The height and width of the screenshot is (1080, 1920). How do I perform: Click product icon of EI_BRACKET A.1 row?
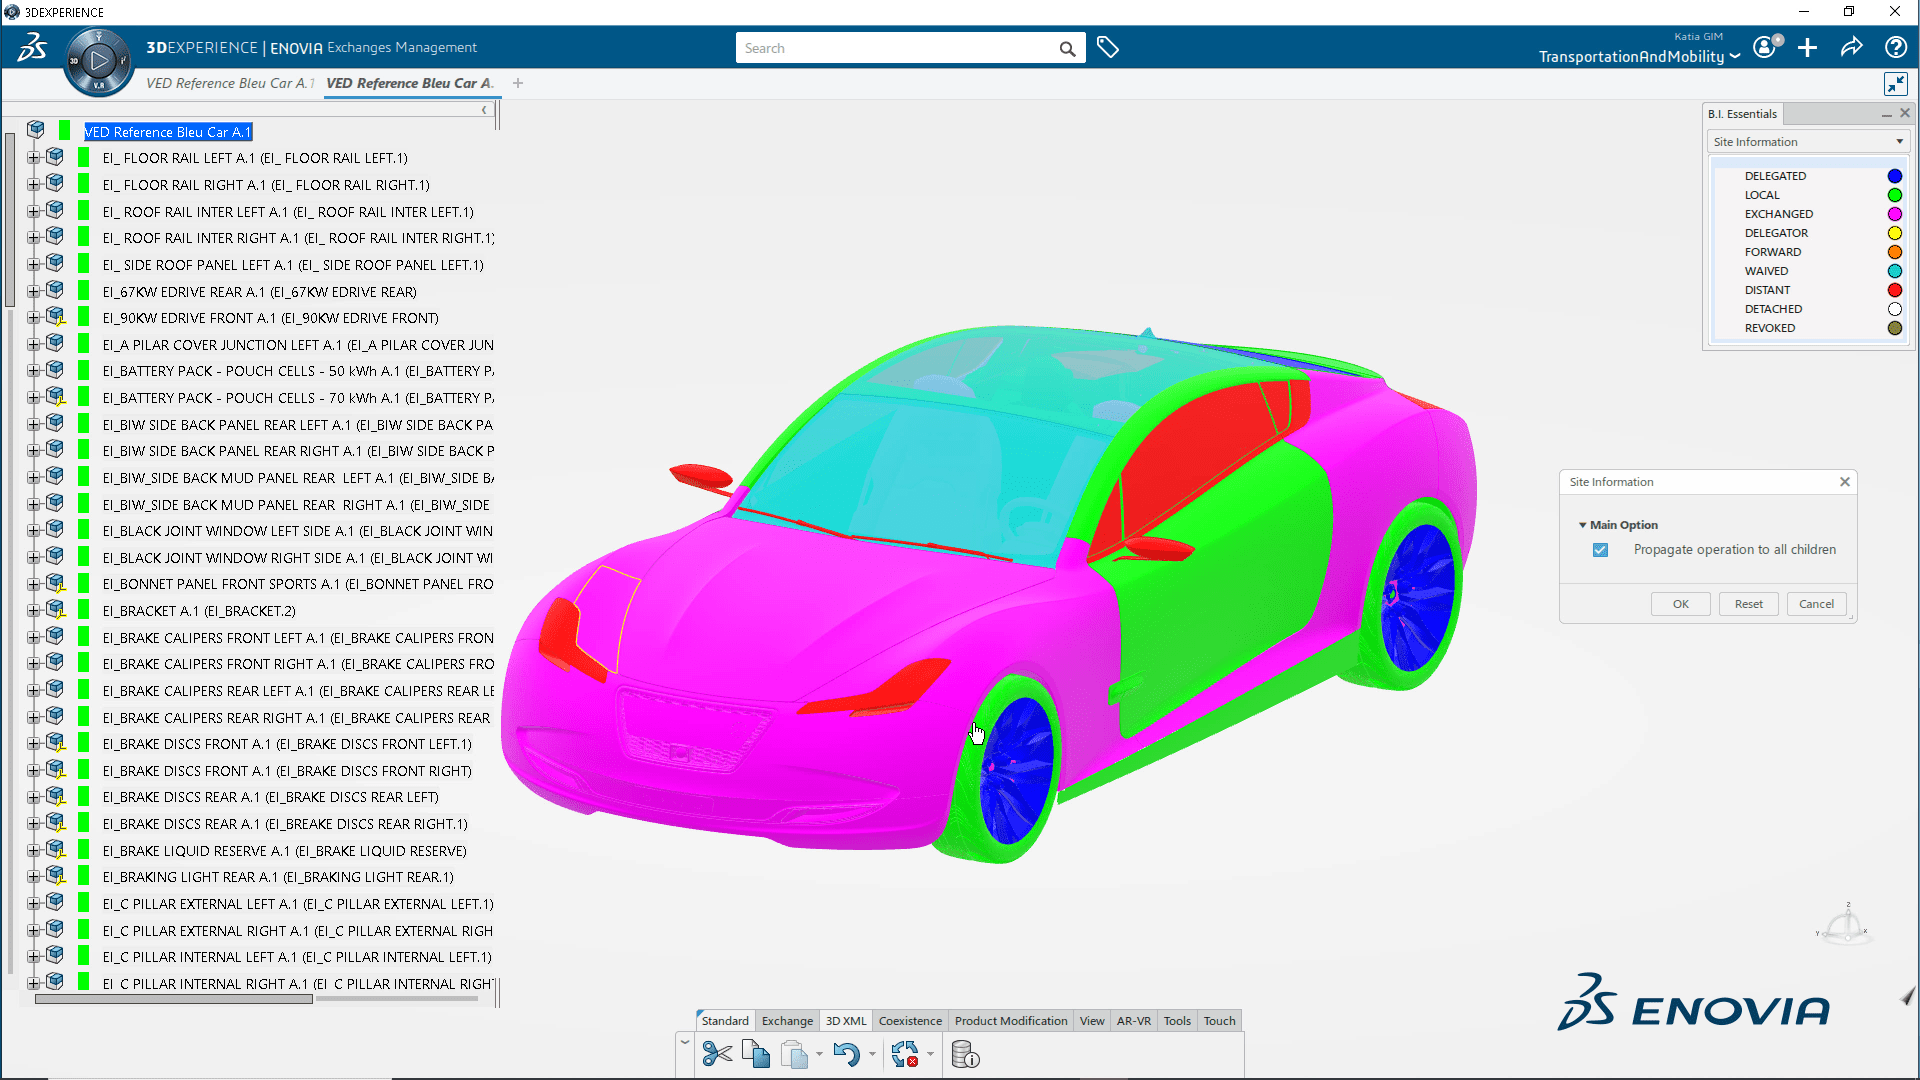55,609
